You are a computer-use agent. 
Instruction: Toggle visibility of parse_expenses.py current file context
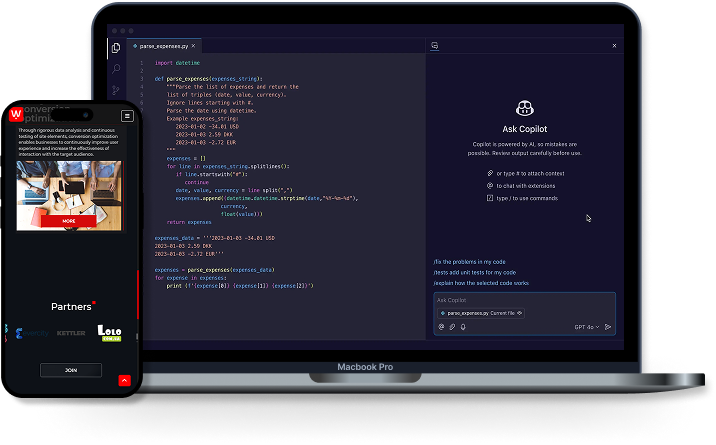coord(520,313)
